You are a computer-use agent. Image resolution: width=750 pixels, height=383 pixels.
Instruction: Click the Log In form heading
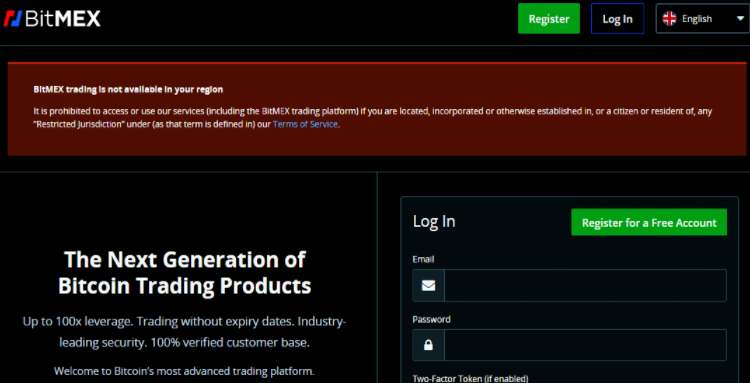(434, 221)
